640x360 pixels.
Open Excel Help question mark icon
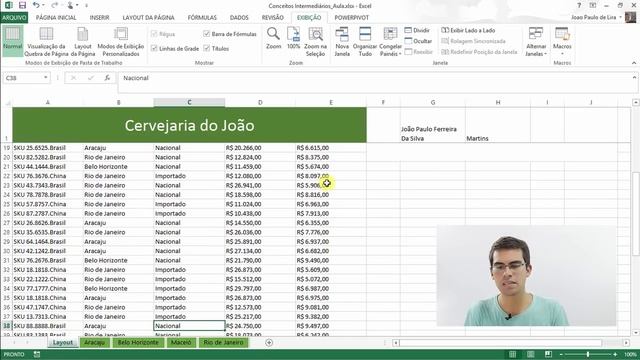[x=579, y=5]
